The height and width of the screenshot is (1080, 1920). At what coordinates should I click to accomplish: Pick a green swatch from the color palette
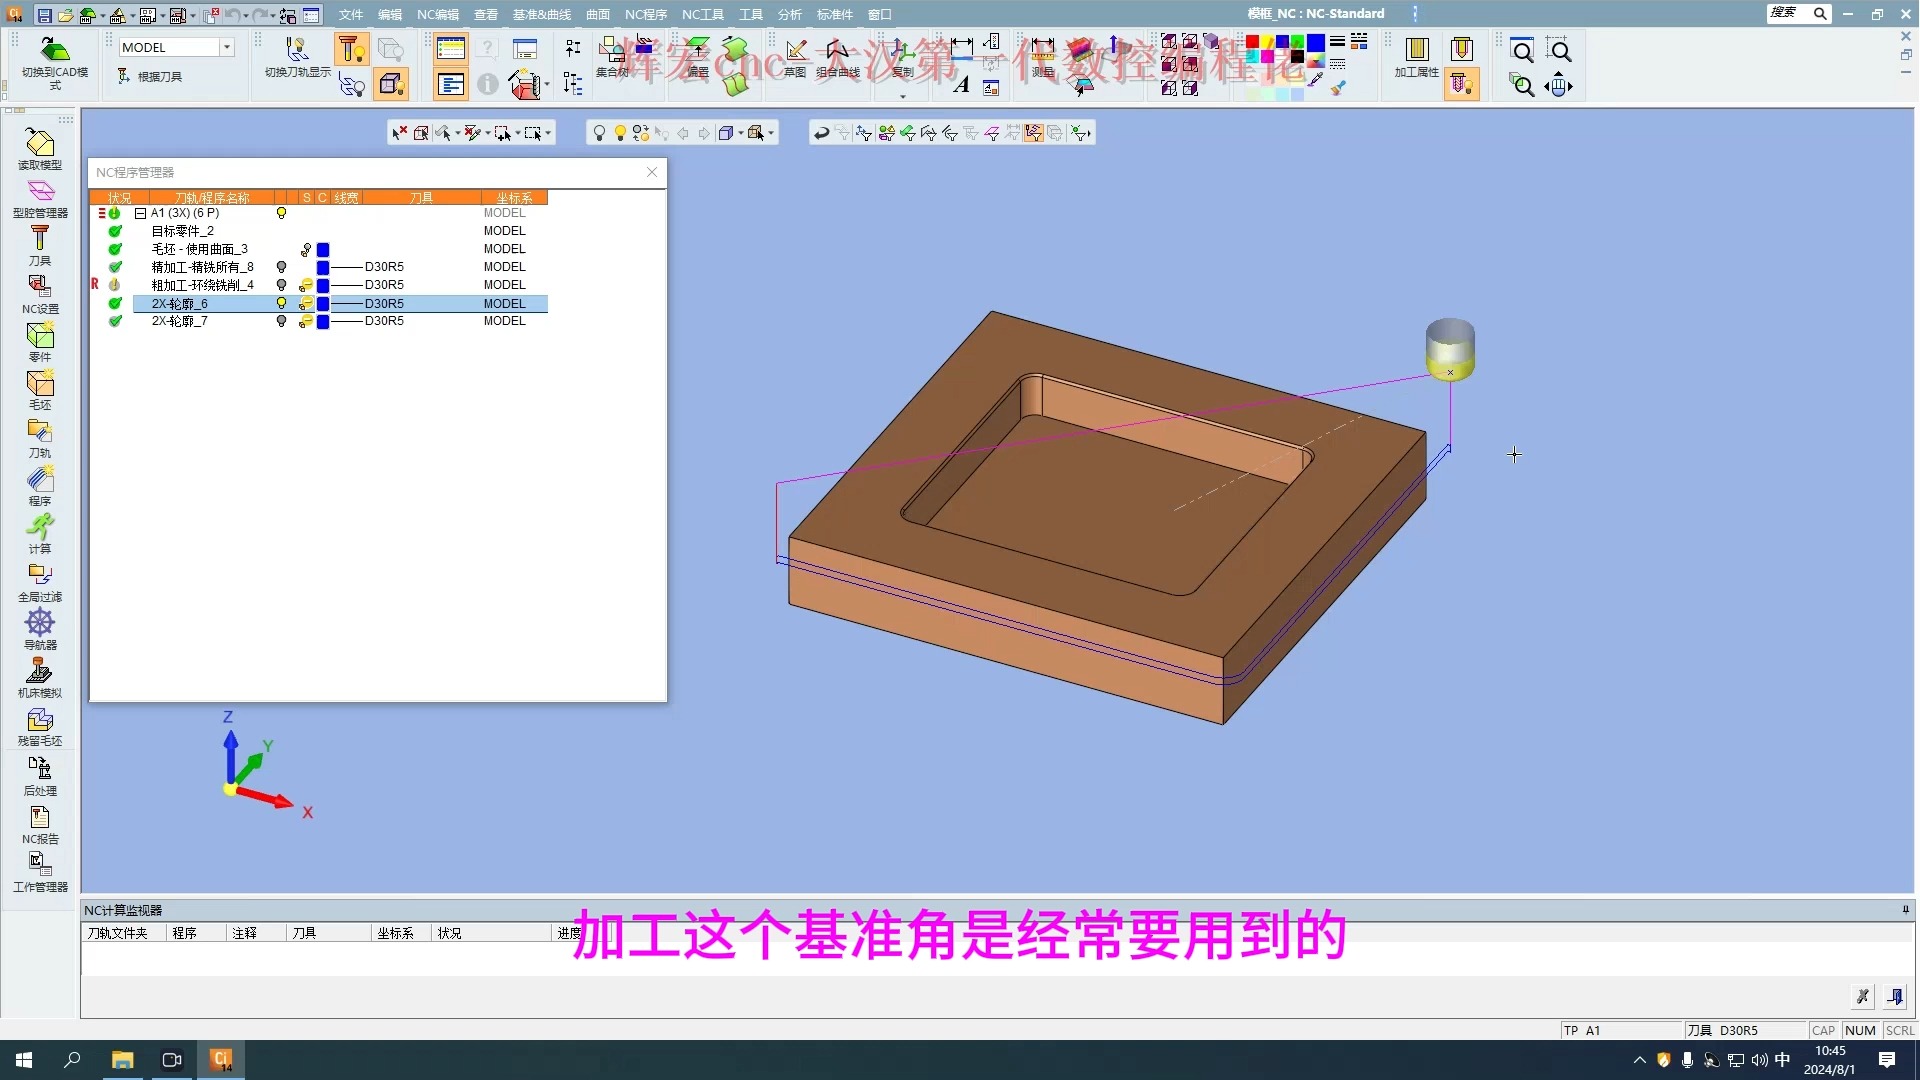tap(1297, 41)
